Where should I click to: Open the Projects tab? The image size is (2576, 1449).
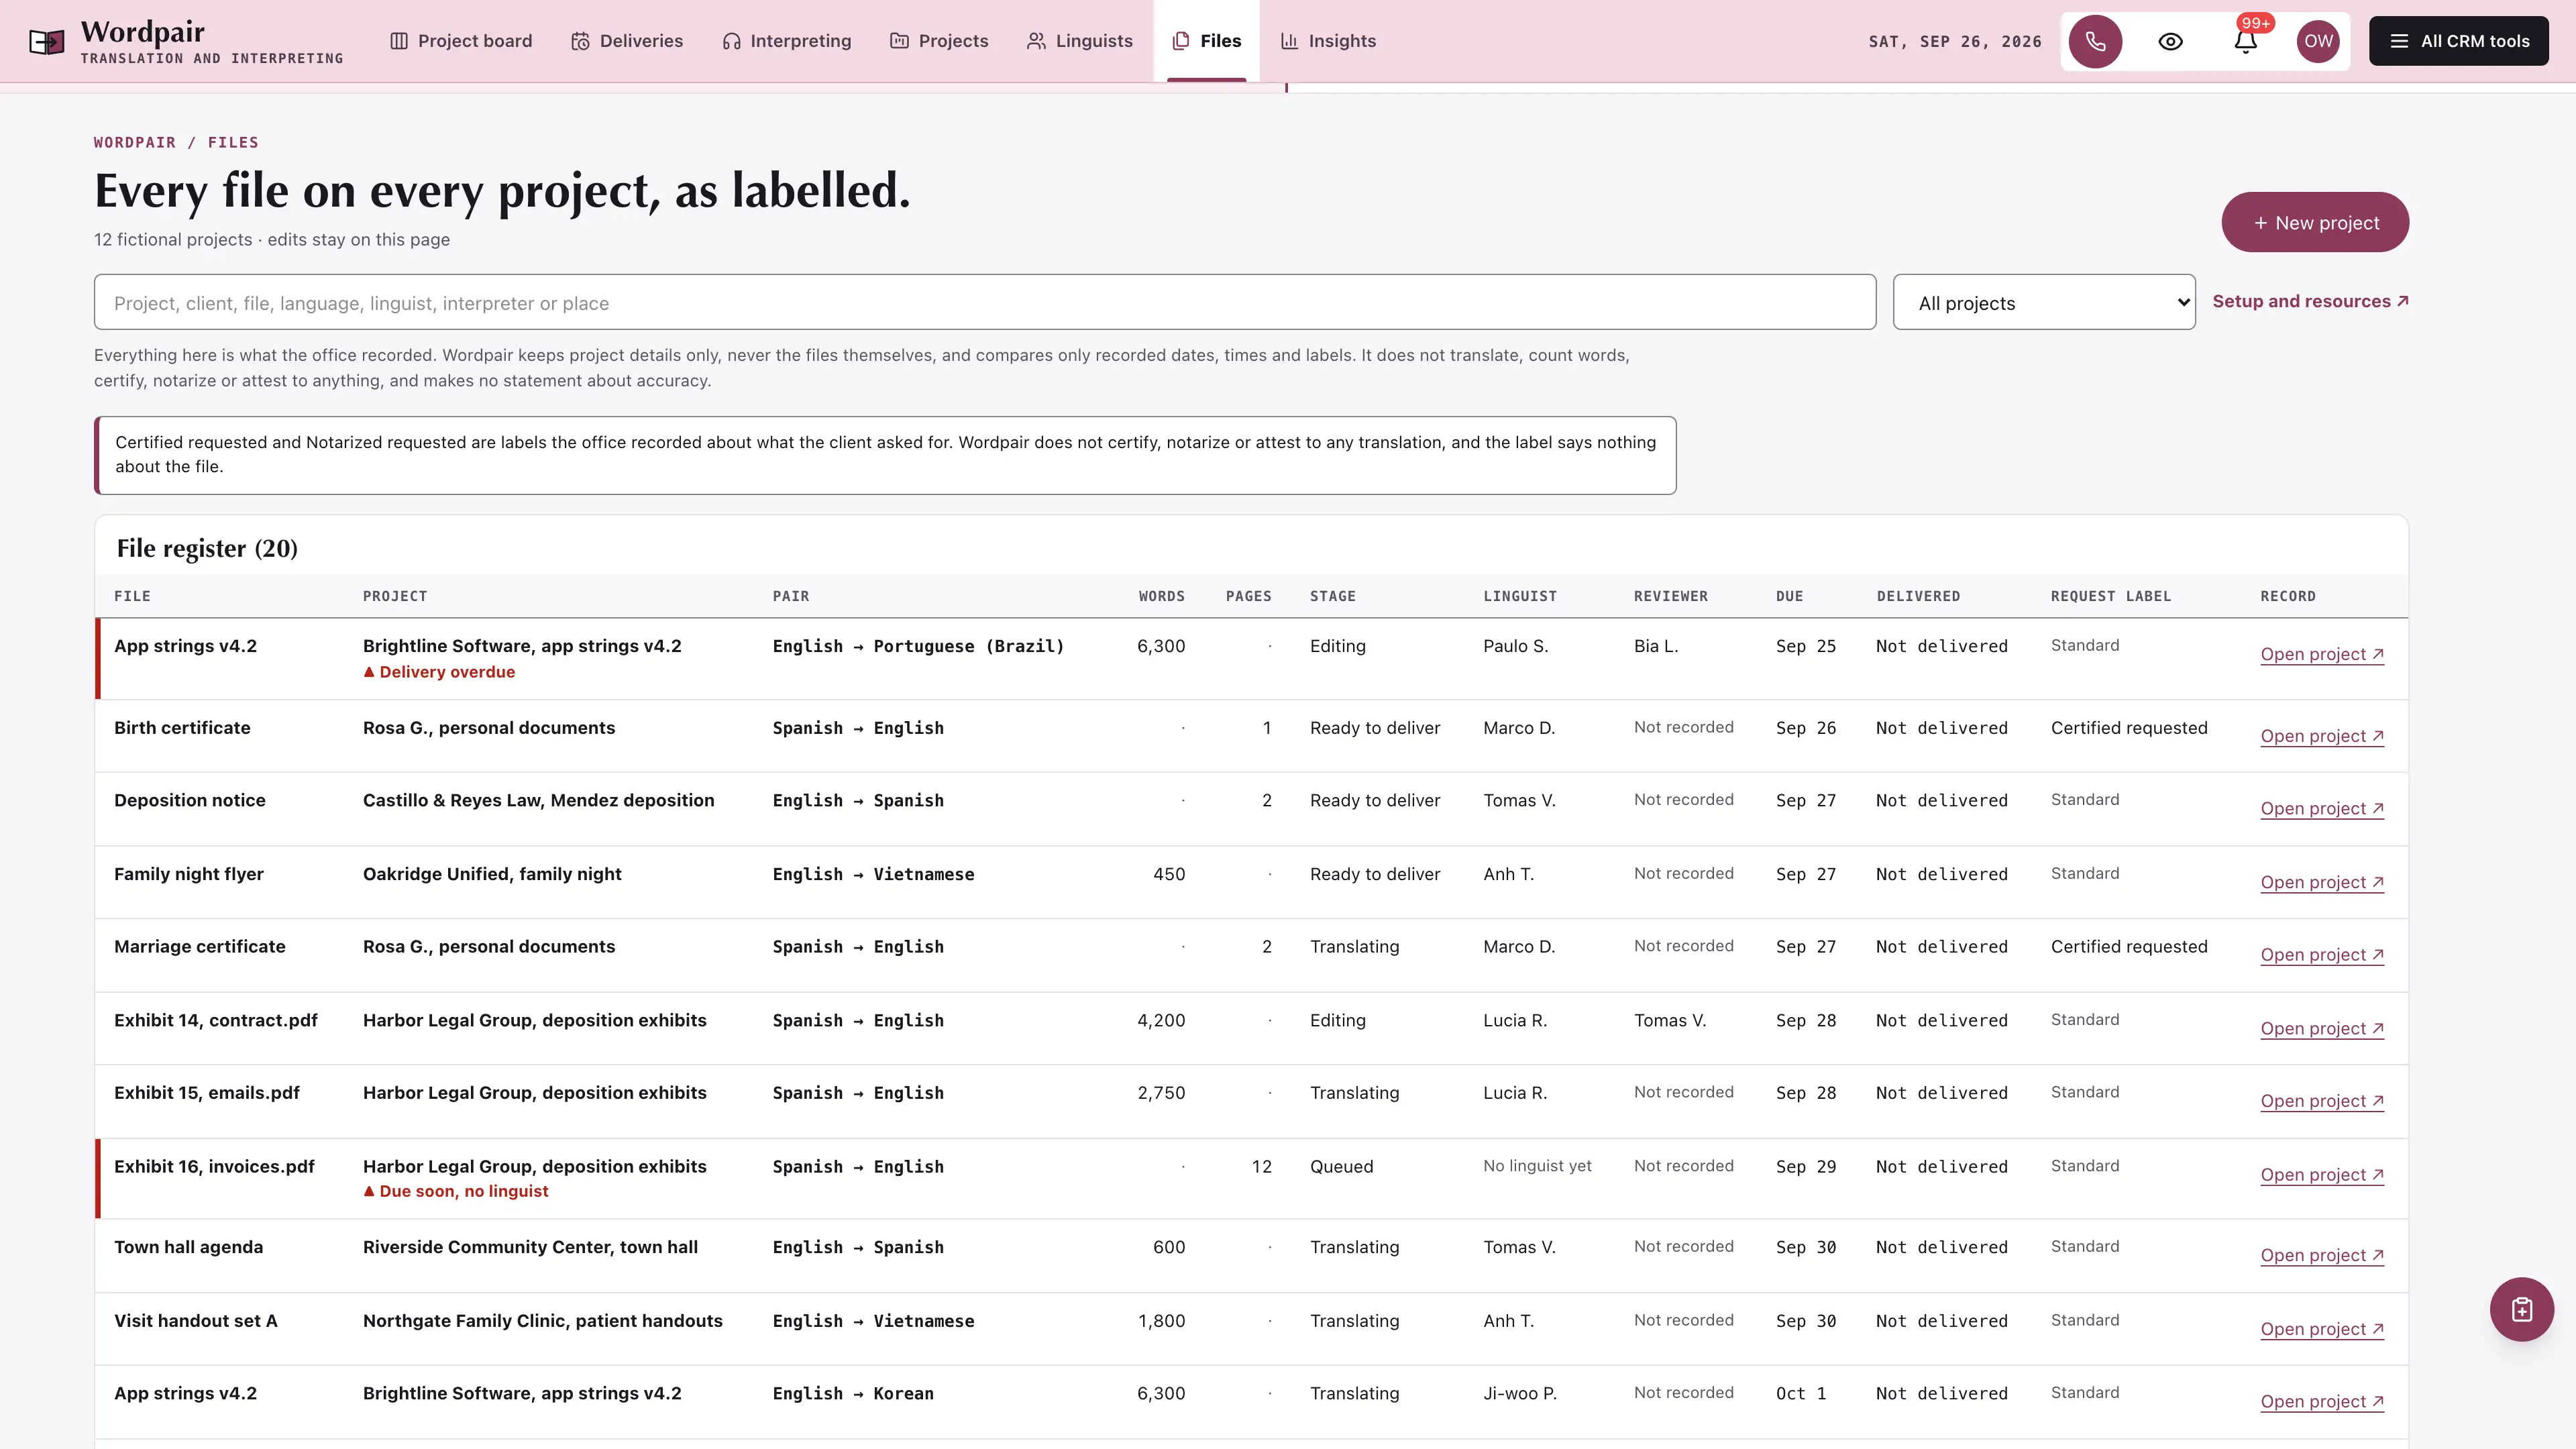(939, 41)
